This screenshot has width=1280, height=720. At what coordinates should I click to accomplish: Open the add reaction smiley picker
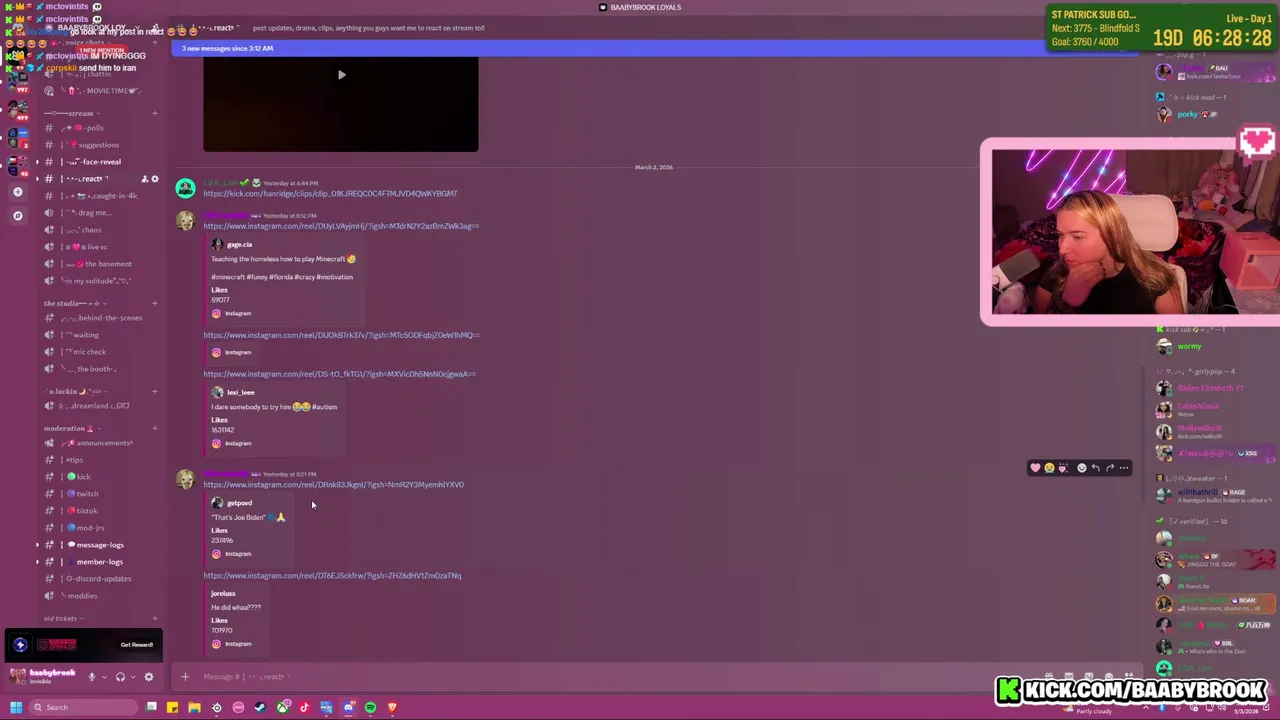[x=1081, y=468]
